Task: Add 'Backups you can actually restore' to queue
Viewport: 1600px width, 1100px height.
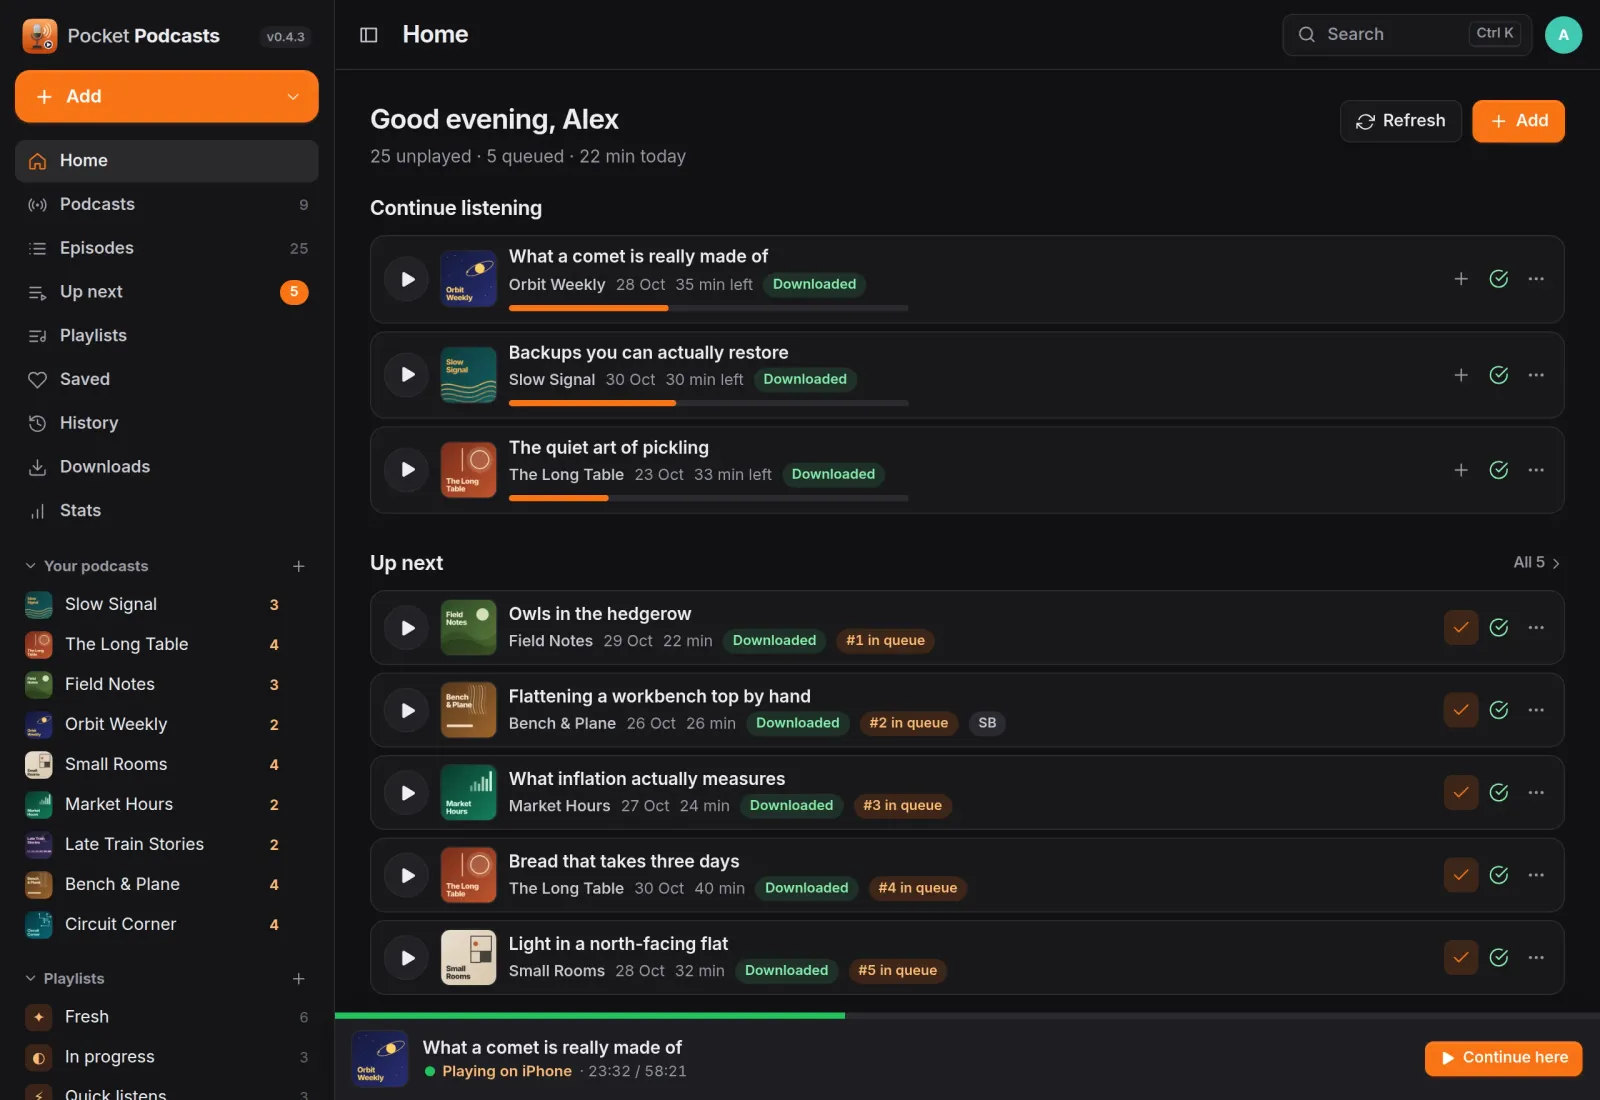Action: point(1461,375)
